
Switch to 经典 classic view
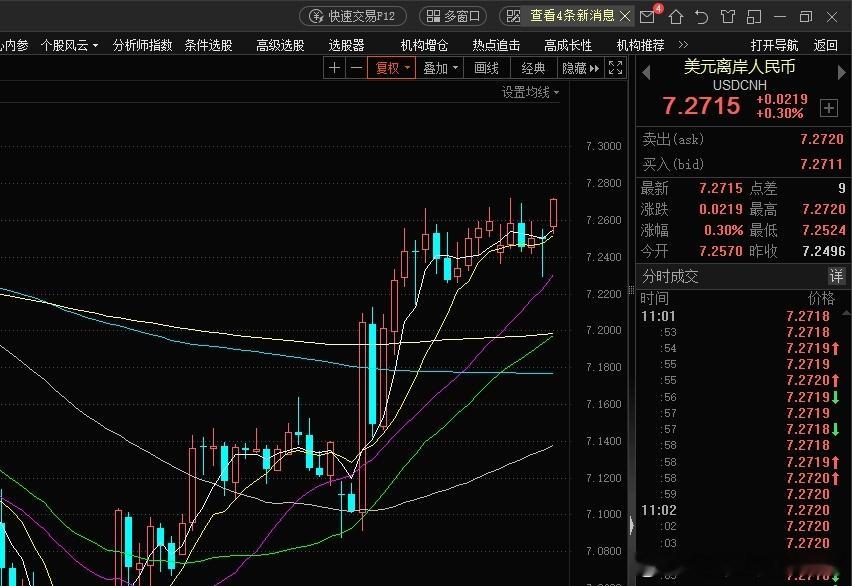(533, 68)
